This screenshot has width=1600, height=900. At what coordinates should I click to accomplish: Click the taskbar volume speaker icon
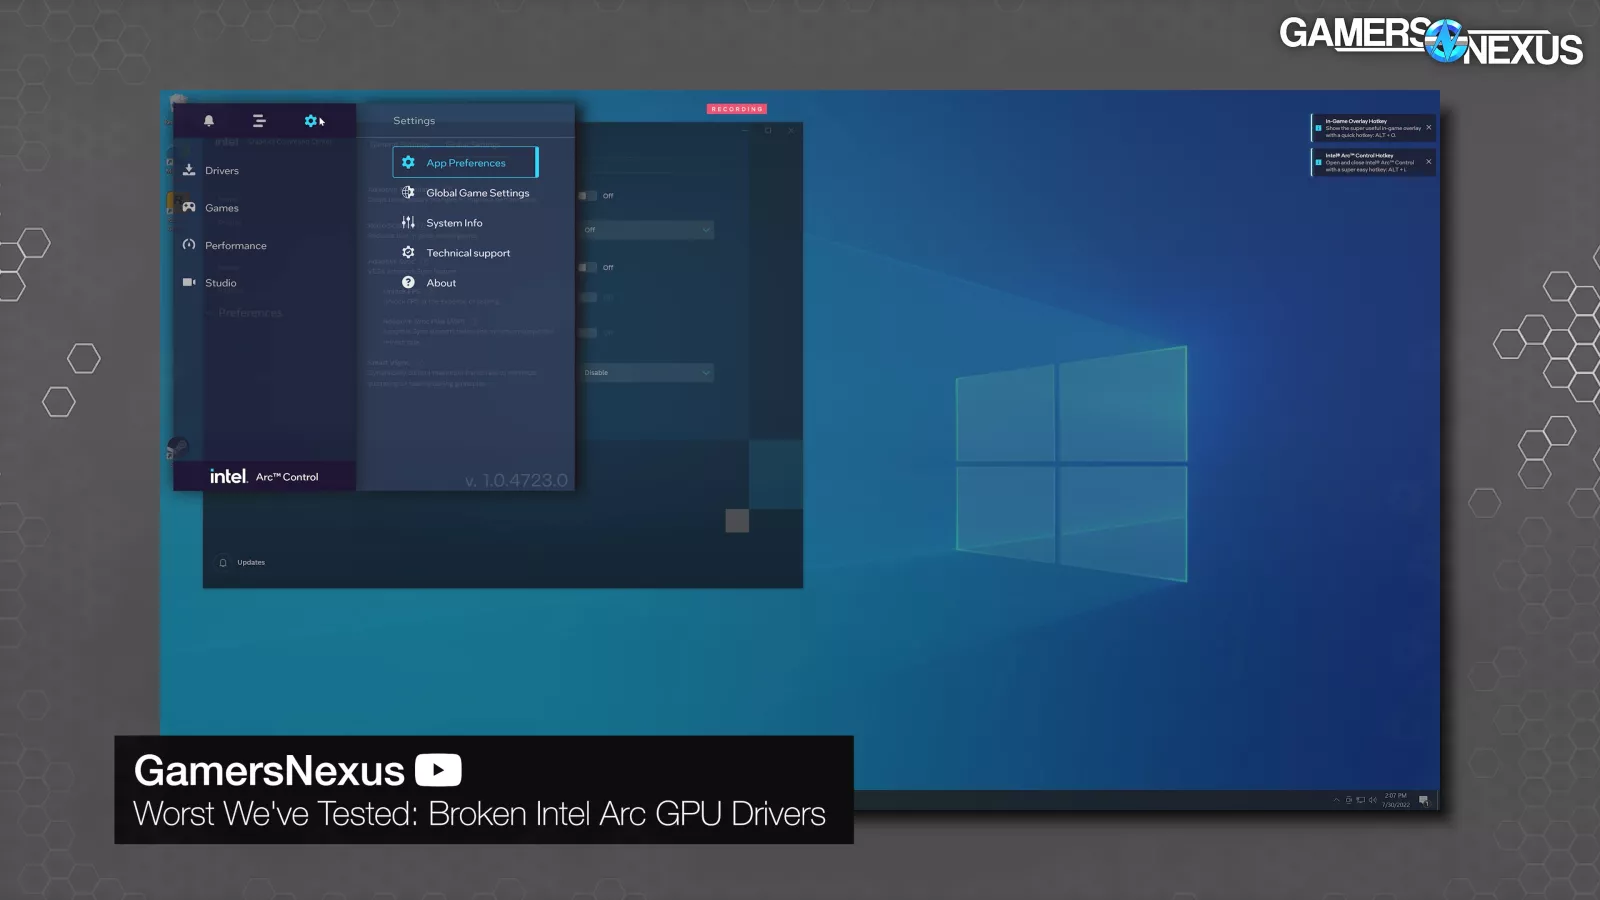pyautogui.click(x=1373, y=800)
